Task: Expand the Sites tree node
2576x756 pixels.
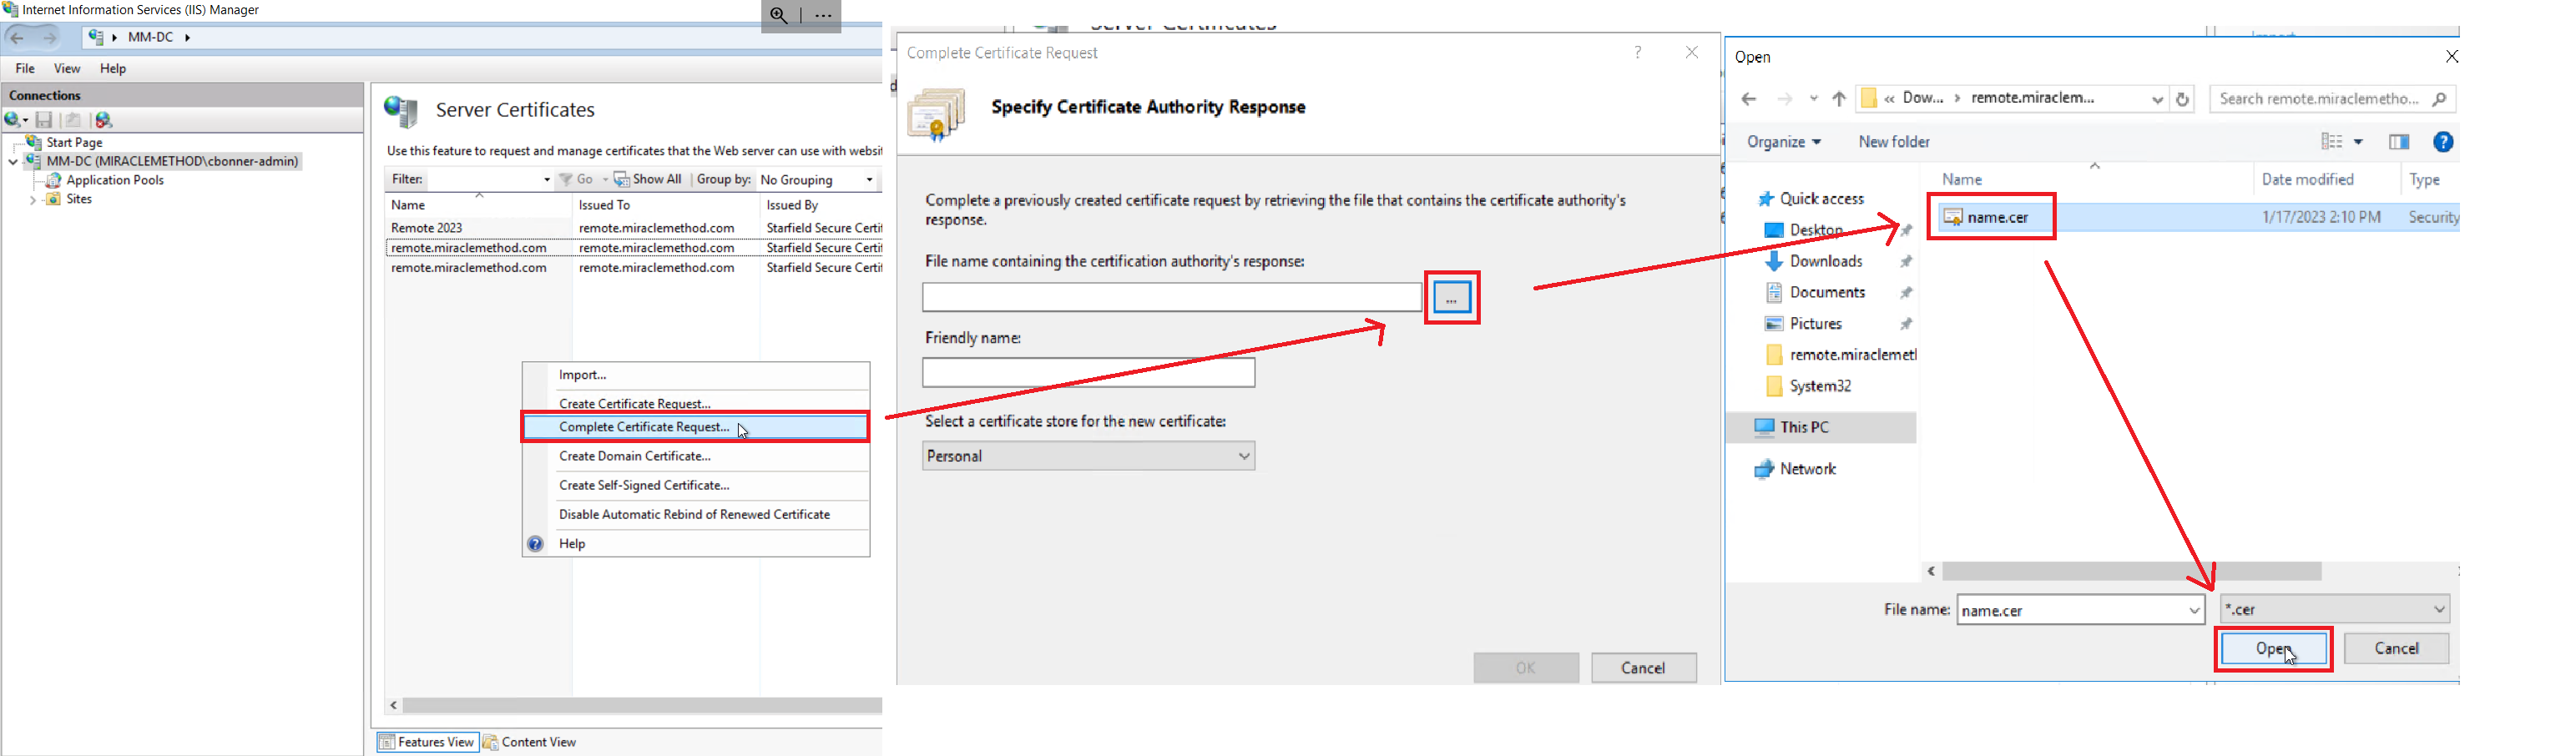Action: (x=33, y=200)
